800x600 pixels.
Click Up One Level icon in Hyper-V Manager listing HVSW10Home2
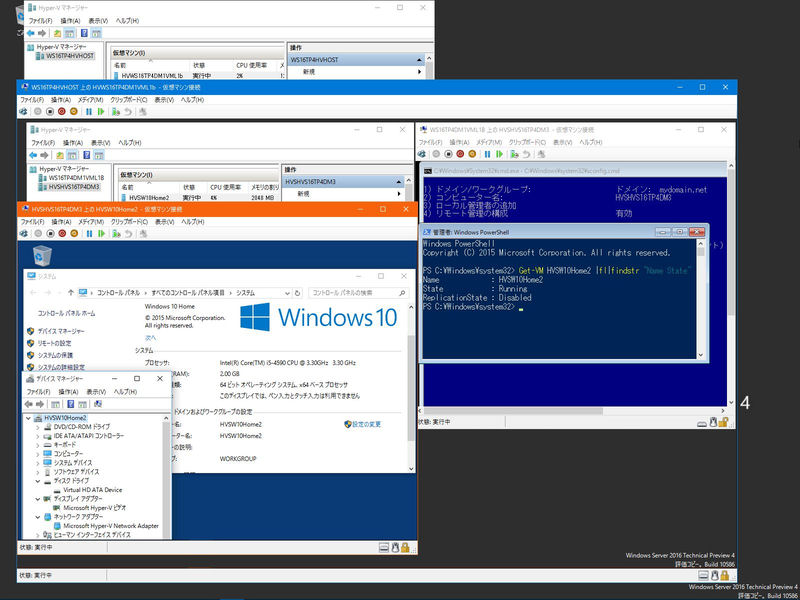click(x=60, y=155)
